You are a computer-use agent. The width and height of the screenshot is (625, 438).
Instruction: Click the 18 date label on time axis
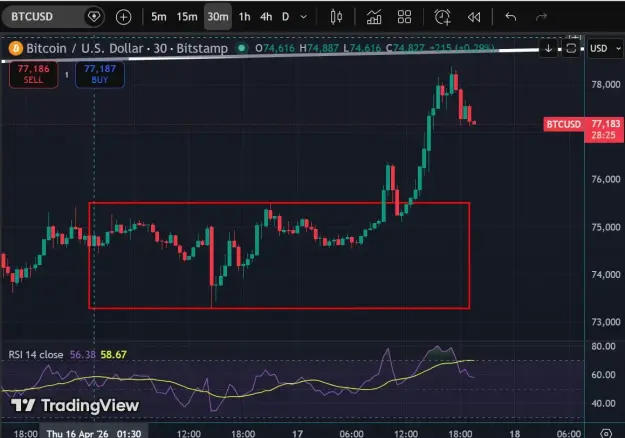(x=515, y=433)
